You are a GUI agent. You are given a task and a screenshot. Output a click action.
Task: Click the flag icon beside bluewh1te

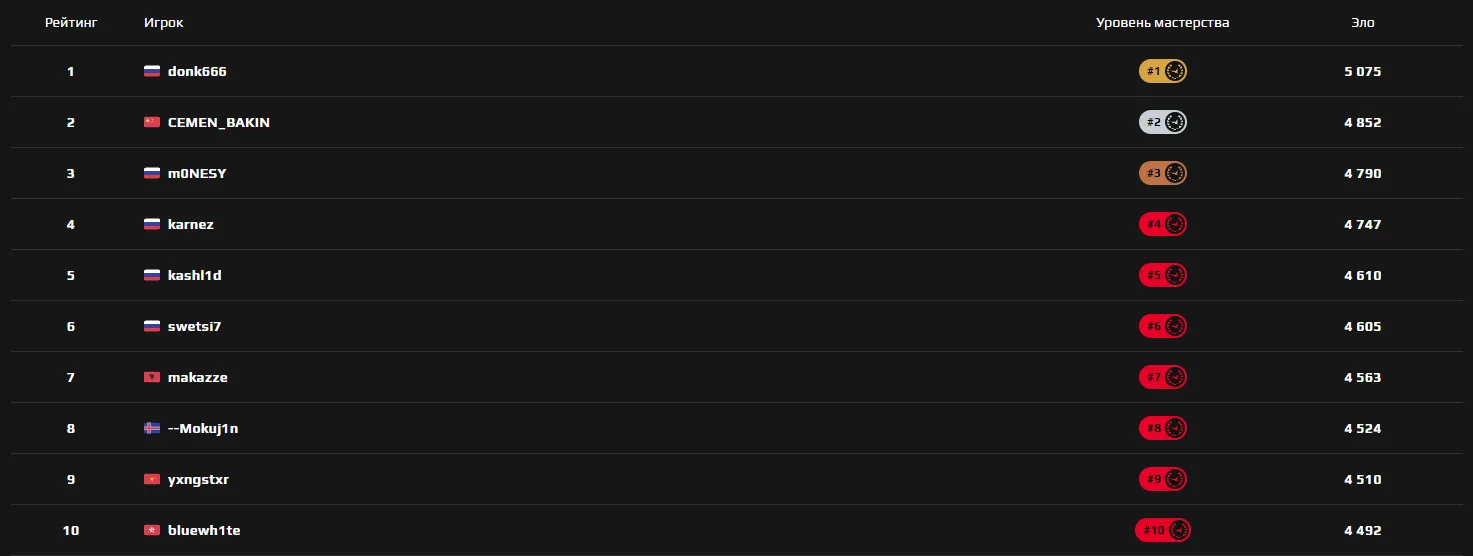tap(152, 530)
